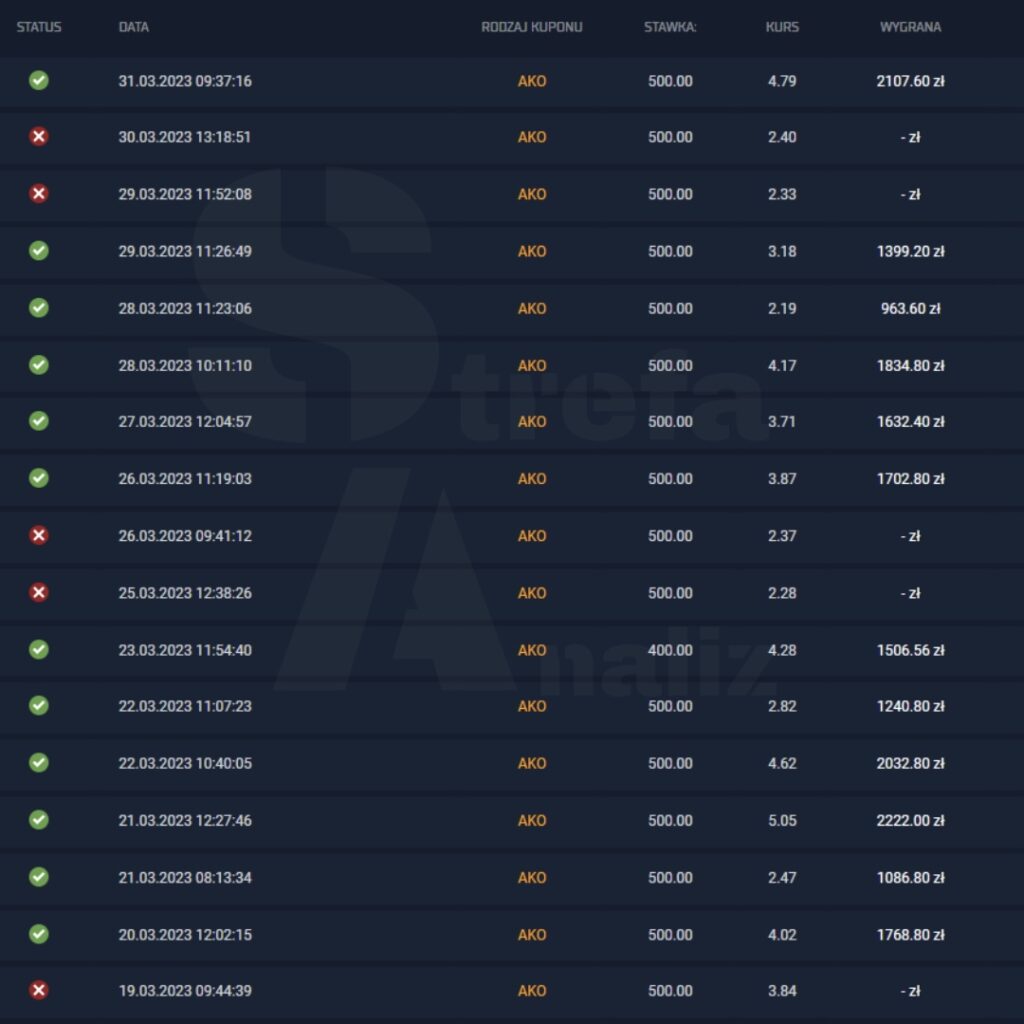Viewport: 1024px width, 1024px height.
Task: Click the green check icon for 23.03.2023 11:54:40
Action: point(39,650)
